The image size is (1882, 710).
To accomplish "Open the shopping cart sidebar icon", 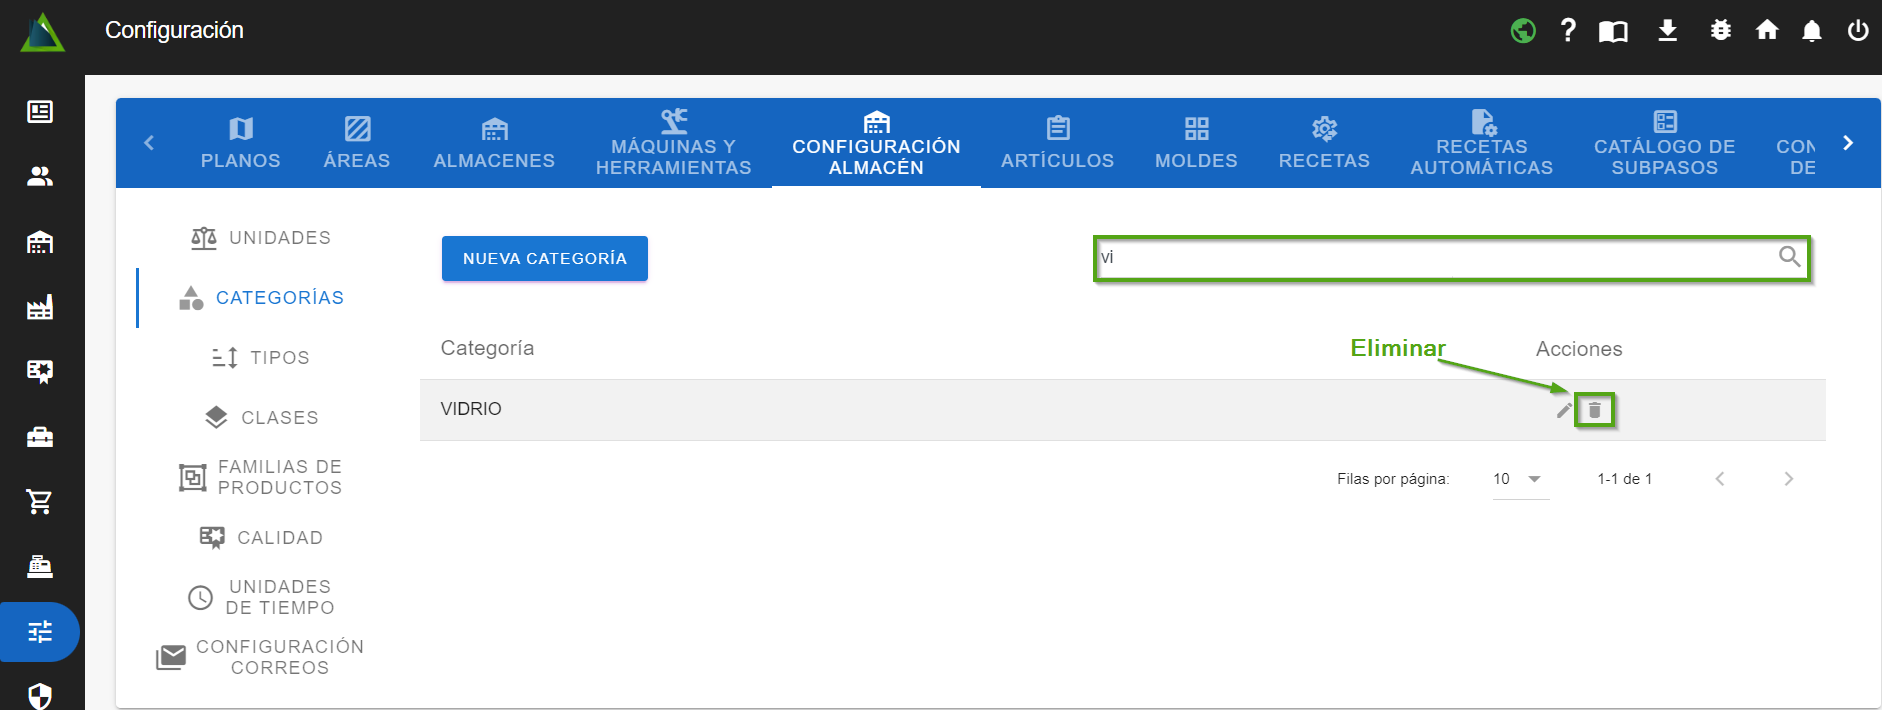I will [x=40, y=502].
